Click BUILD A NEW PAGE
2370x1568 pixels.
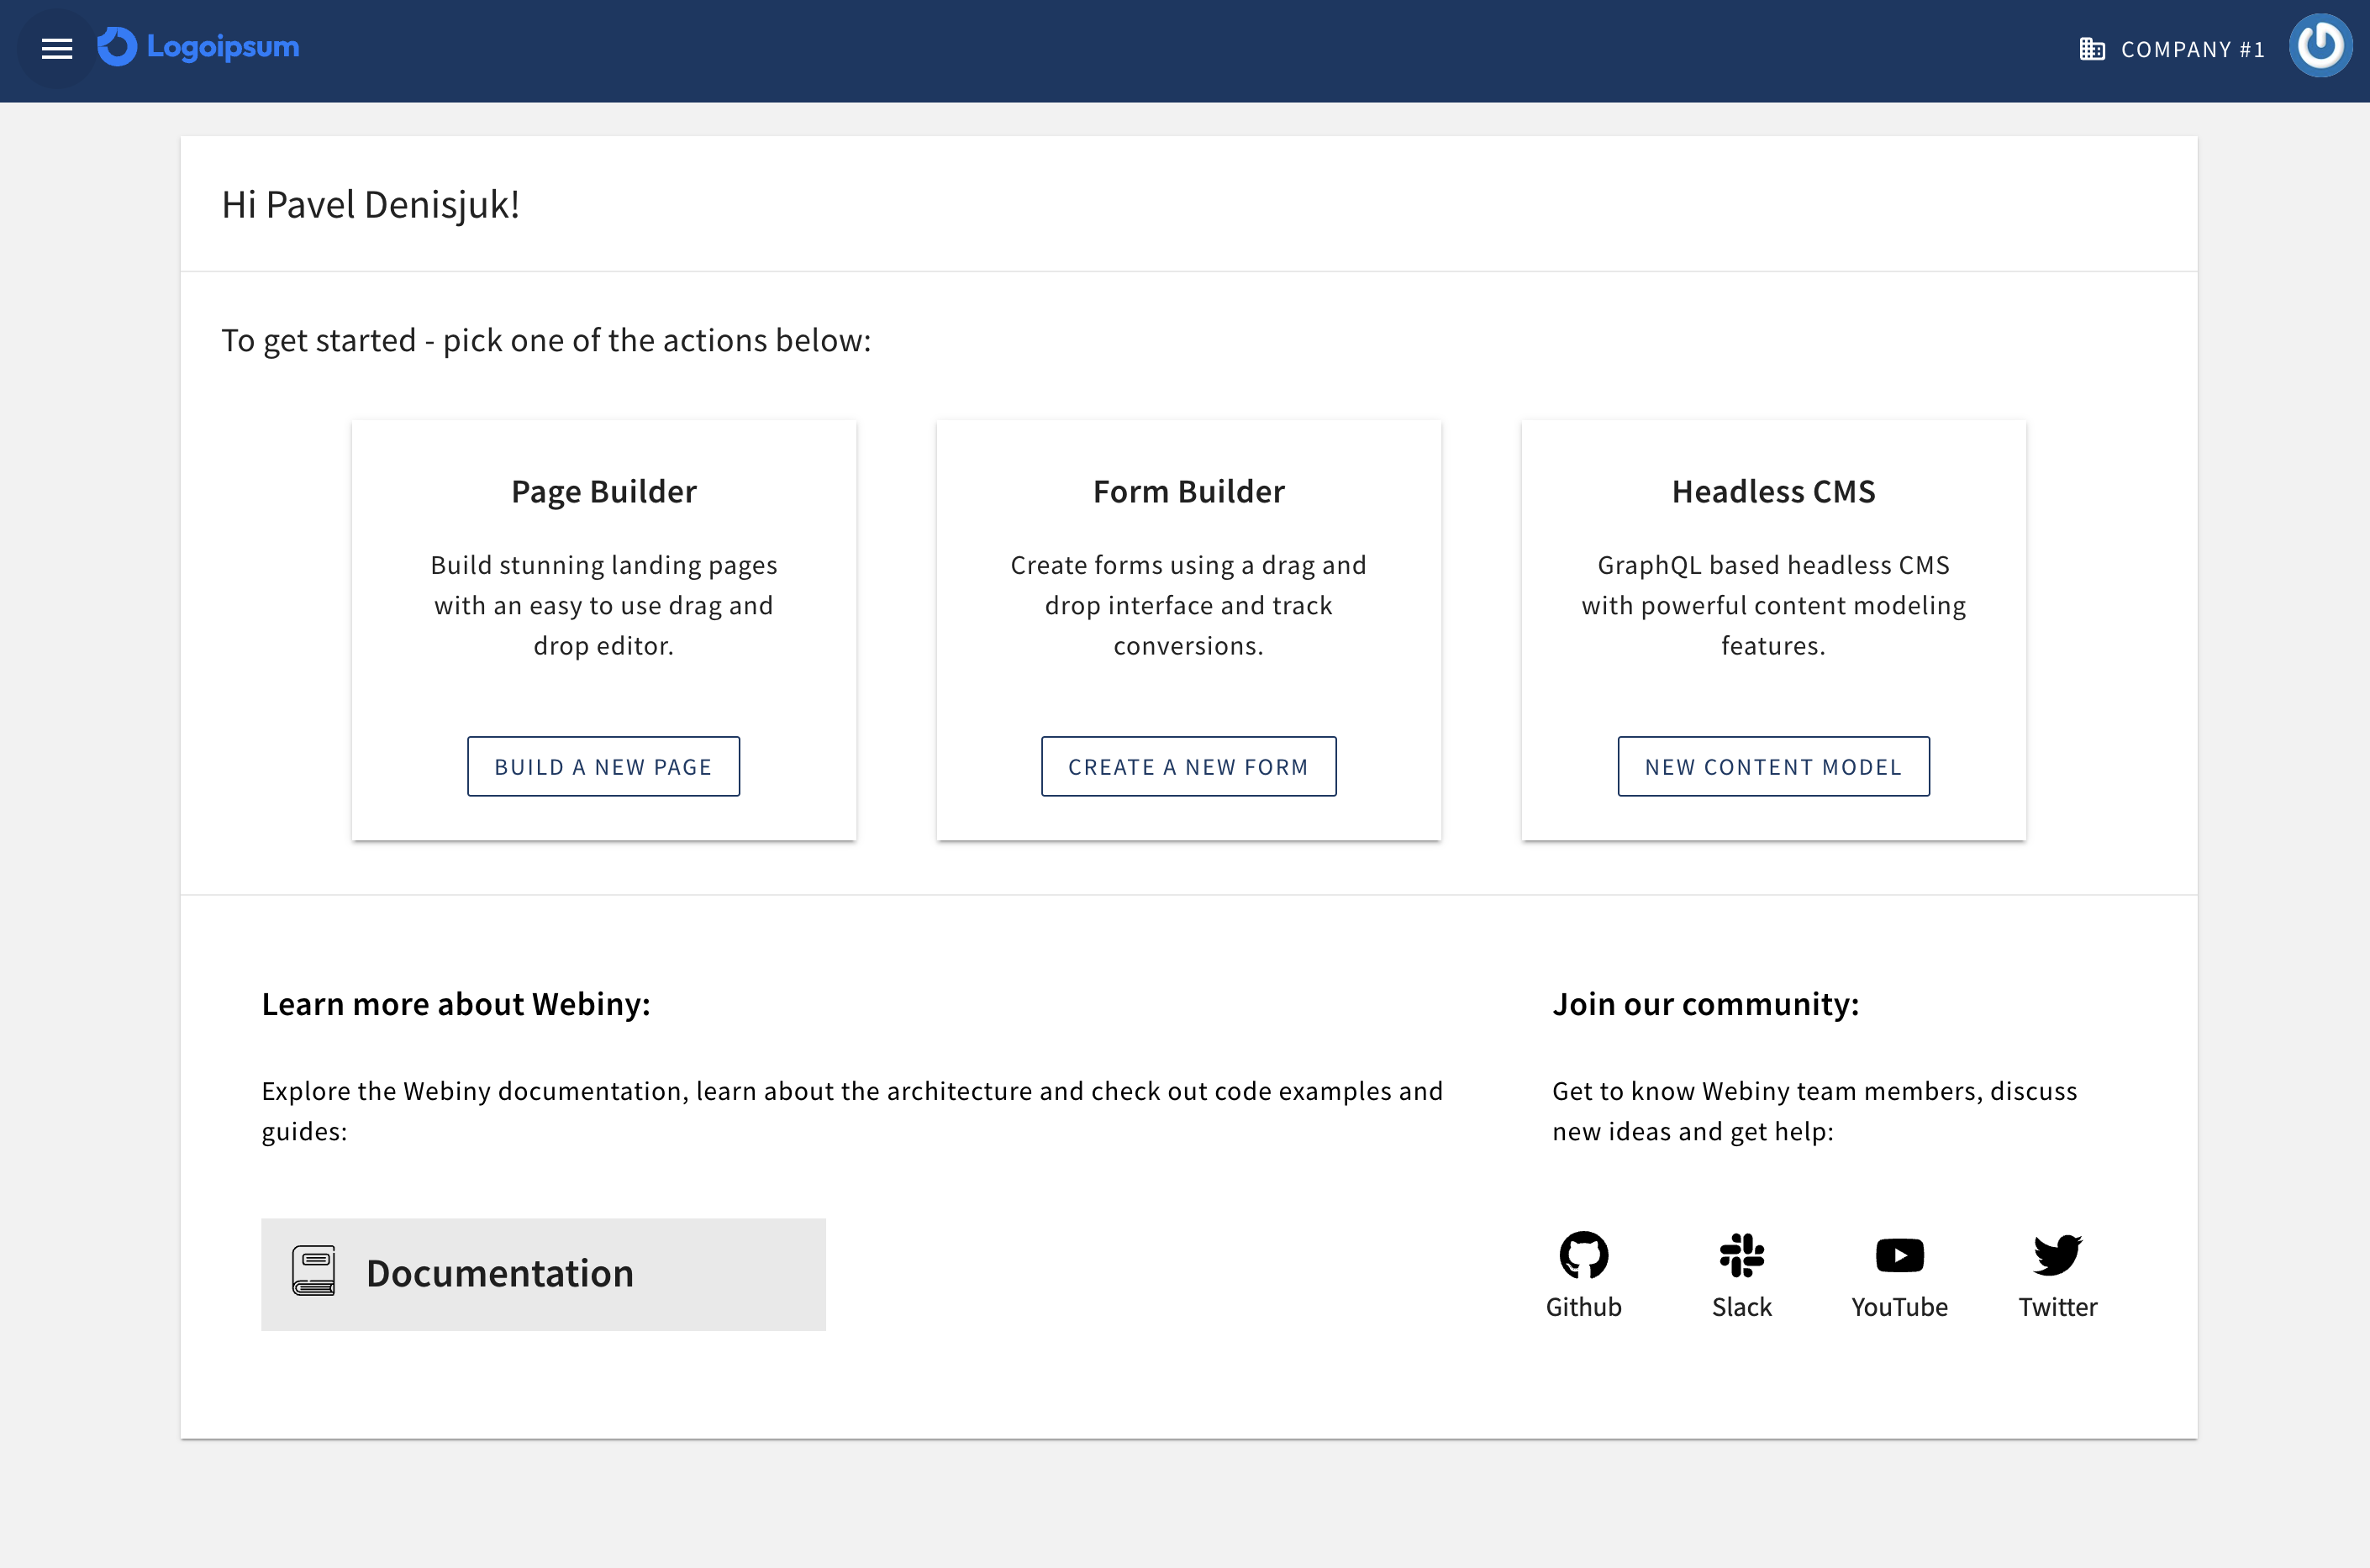coord(603,766)
